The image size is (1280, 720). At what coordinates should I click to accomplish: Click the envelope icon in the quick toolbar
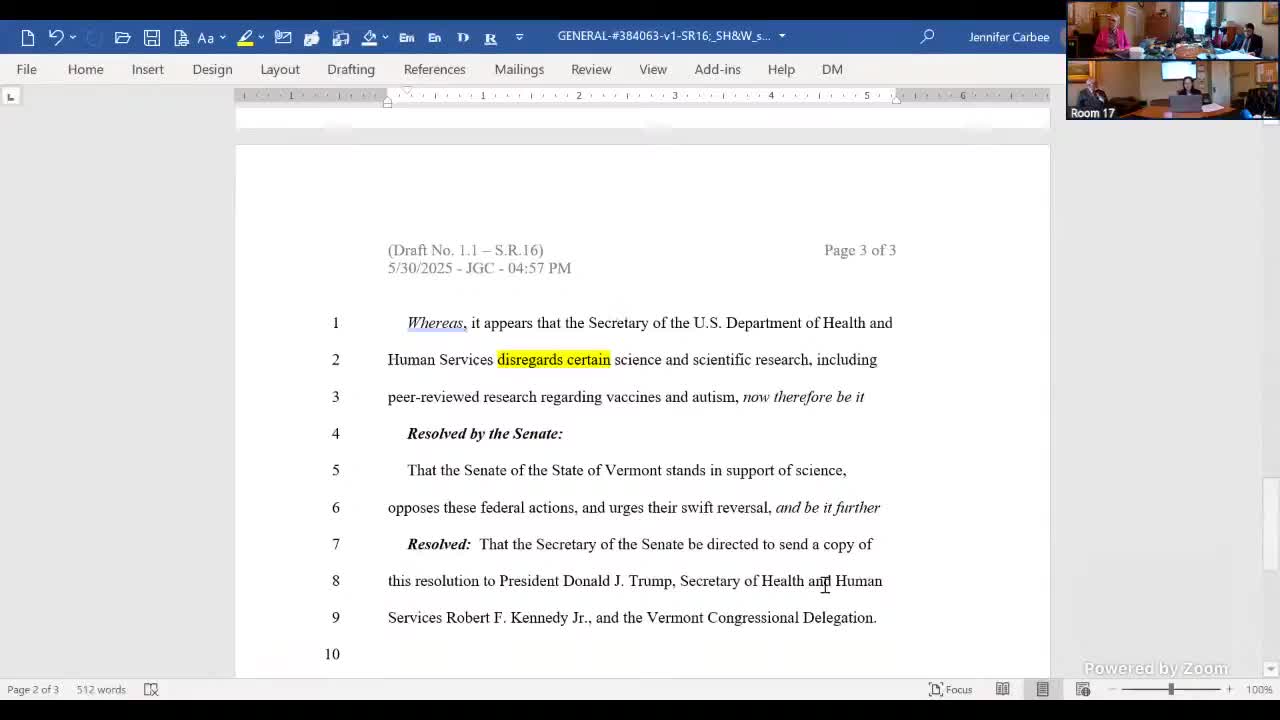pyautogui.click(x=283, y=37)
